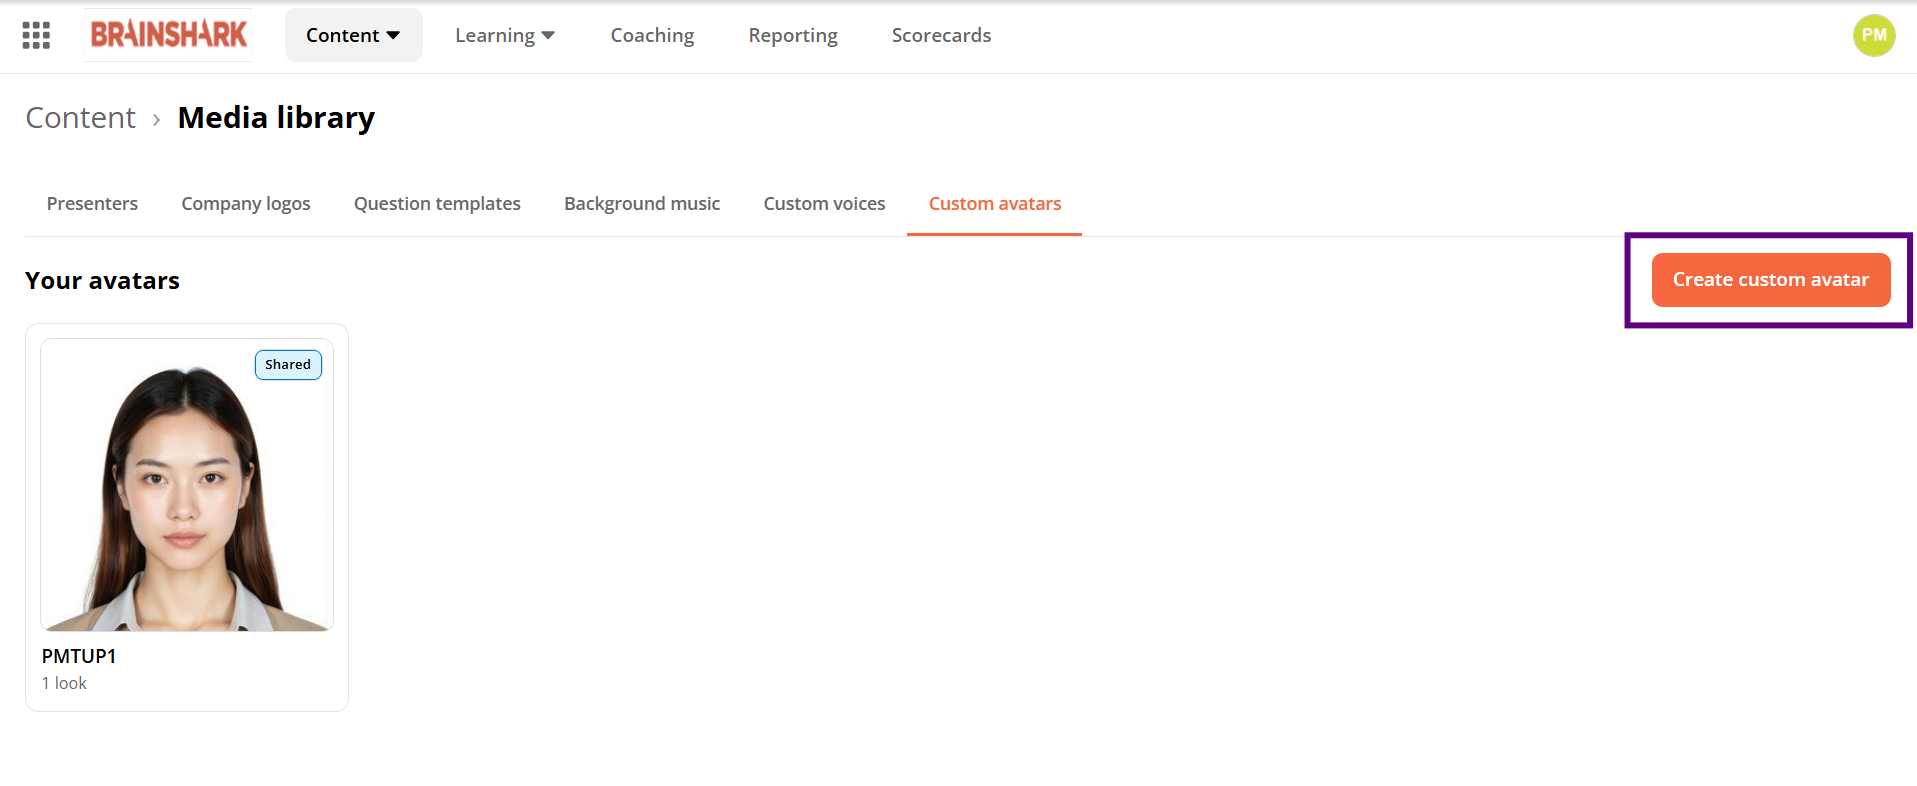The height and width of the screenshot is (786, 1917).
Task: Open Reporting in the top navigation
Action: tap(793, 35)
